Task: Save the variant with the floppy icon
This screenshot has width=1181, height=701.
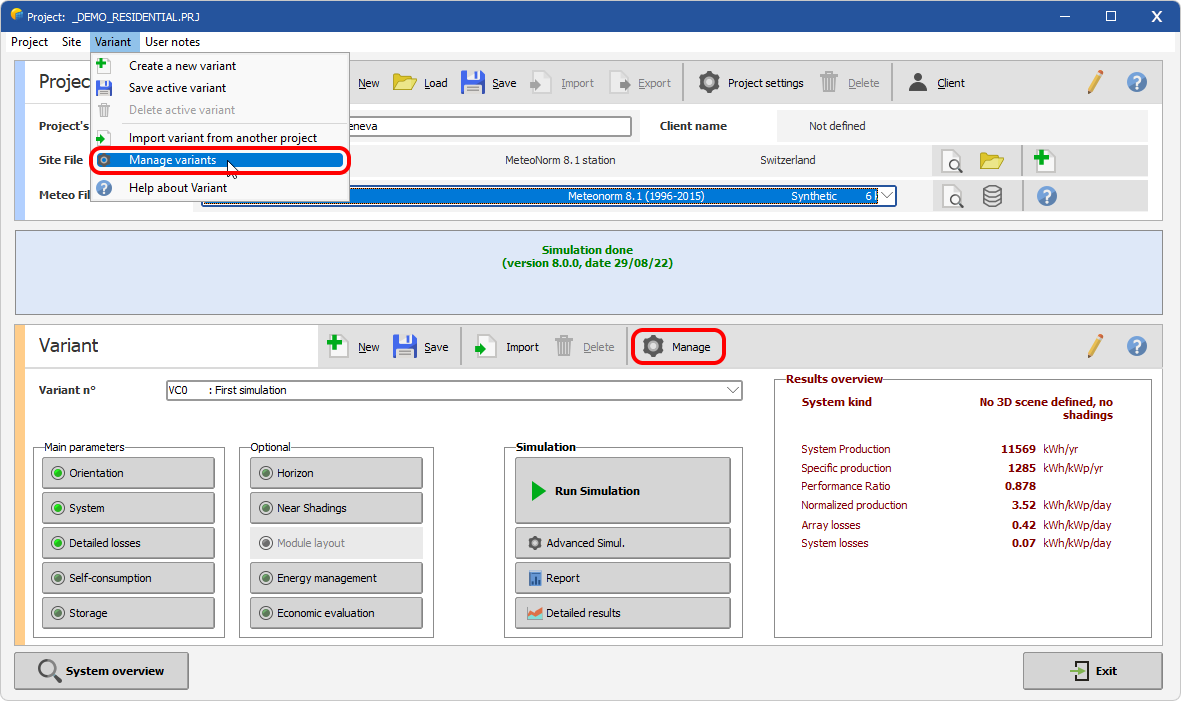Action: tap(404, 346)
